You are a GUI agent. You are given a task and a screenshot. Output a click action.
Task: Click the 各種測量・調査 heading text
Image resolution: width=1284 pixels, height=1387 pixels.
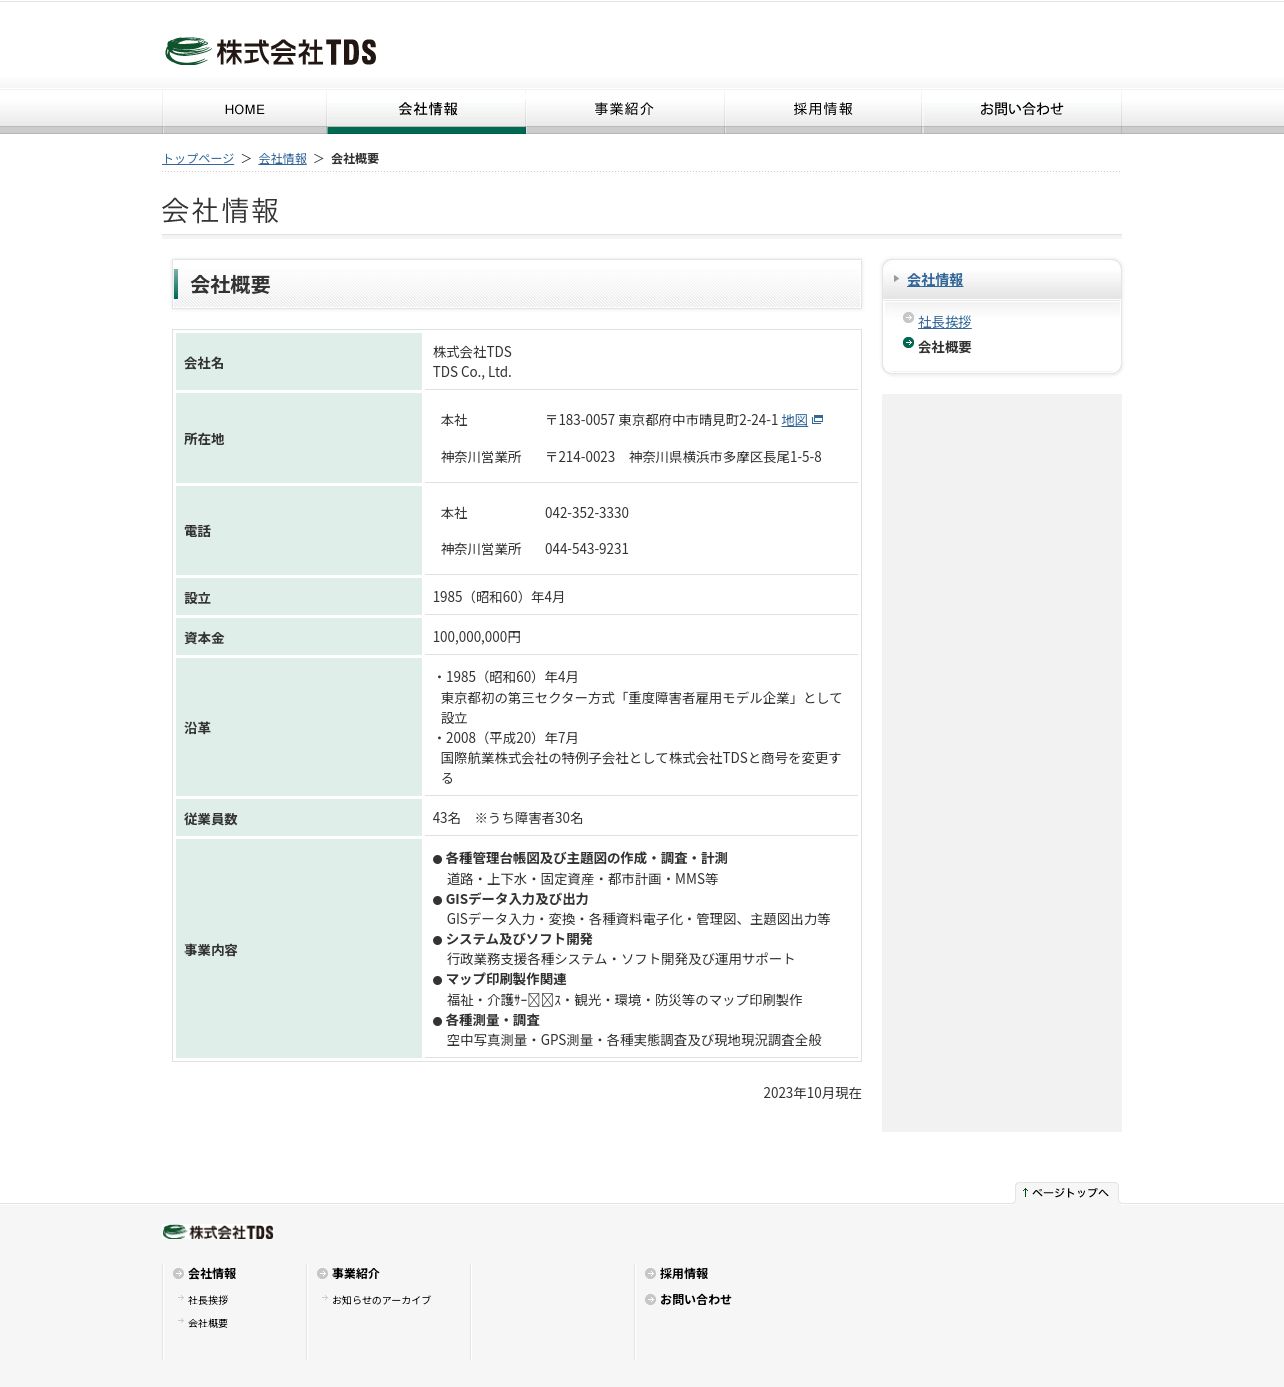[493, 1020]
